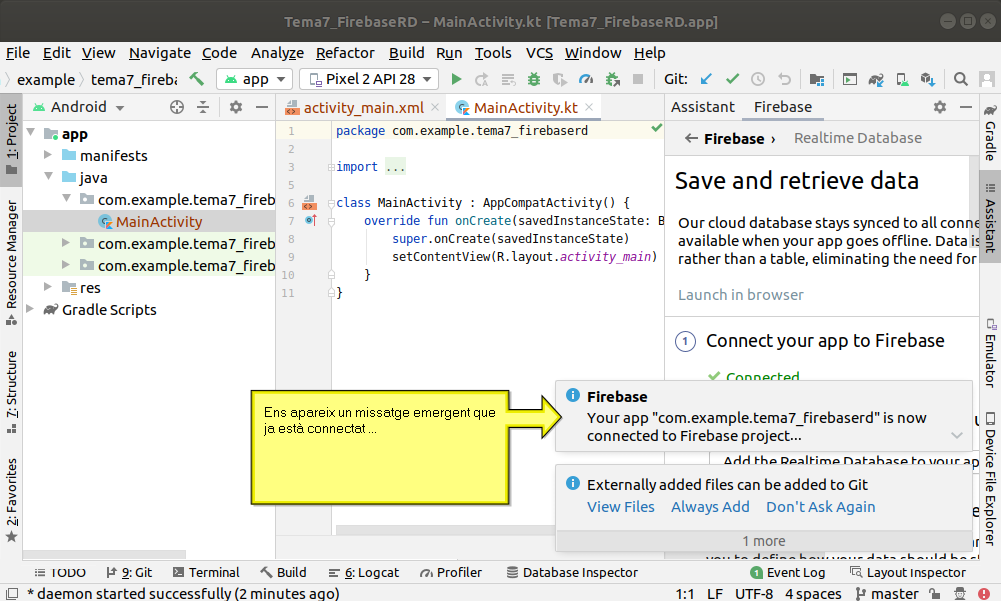Click Attach Debugger to Android Process icon
1001x601 pixels.
pos(613,79)
